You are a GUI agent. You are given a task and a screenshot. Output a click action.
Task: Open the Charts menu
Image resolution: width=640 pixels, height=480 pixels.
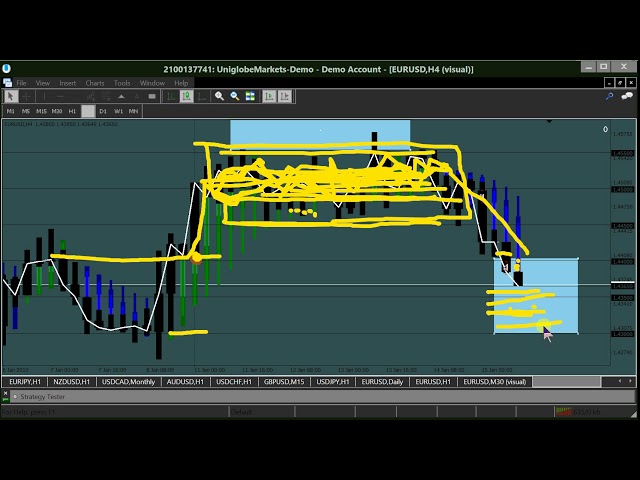coord(95,83)
